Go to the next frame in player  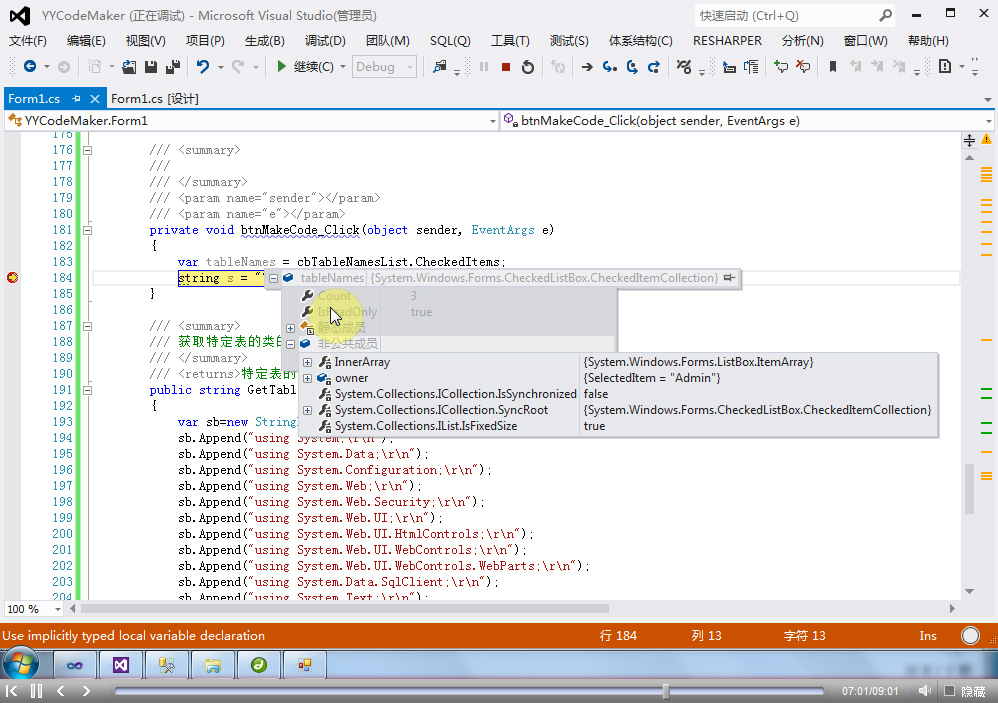coord(86,691)
